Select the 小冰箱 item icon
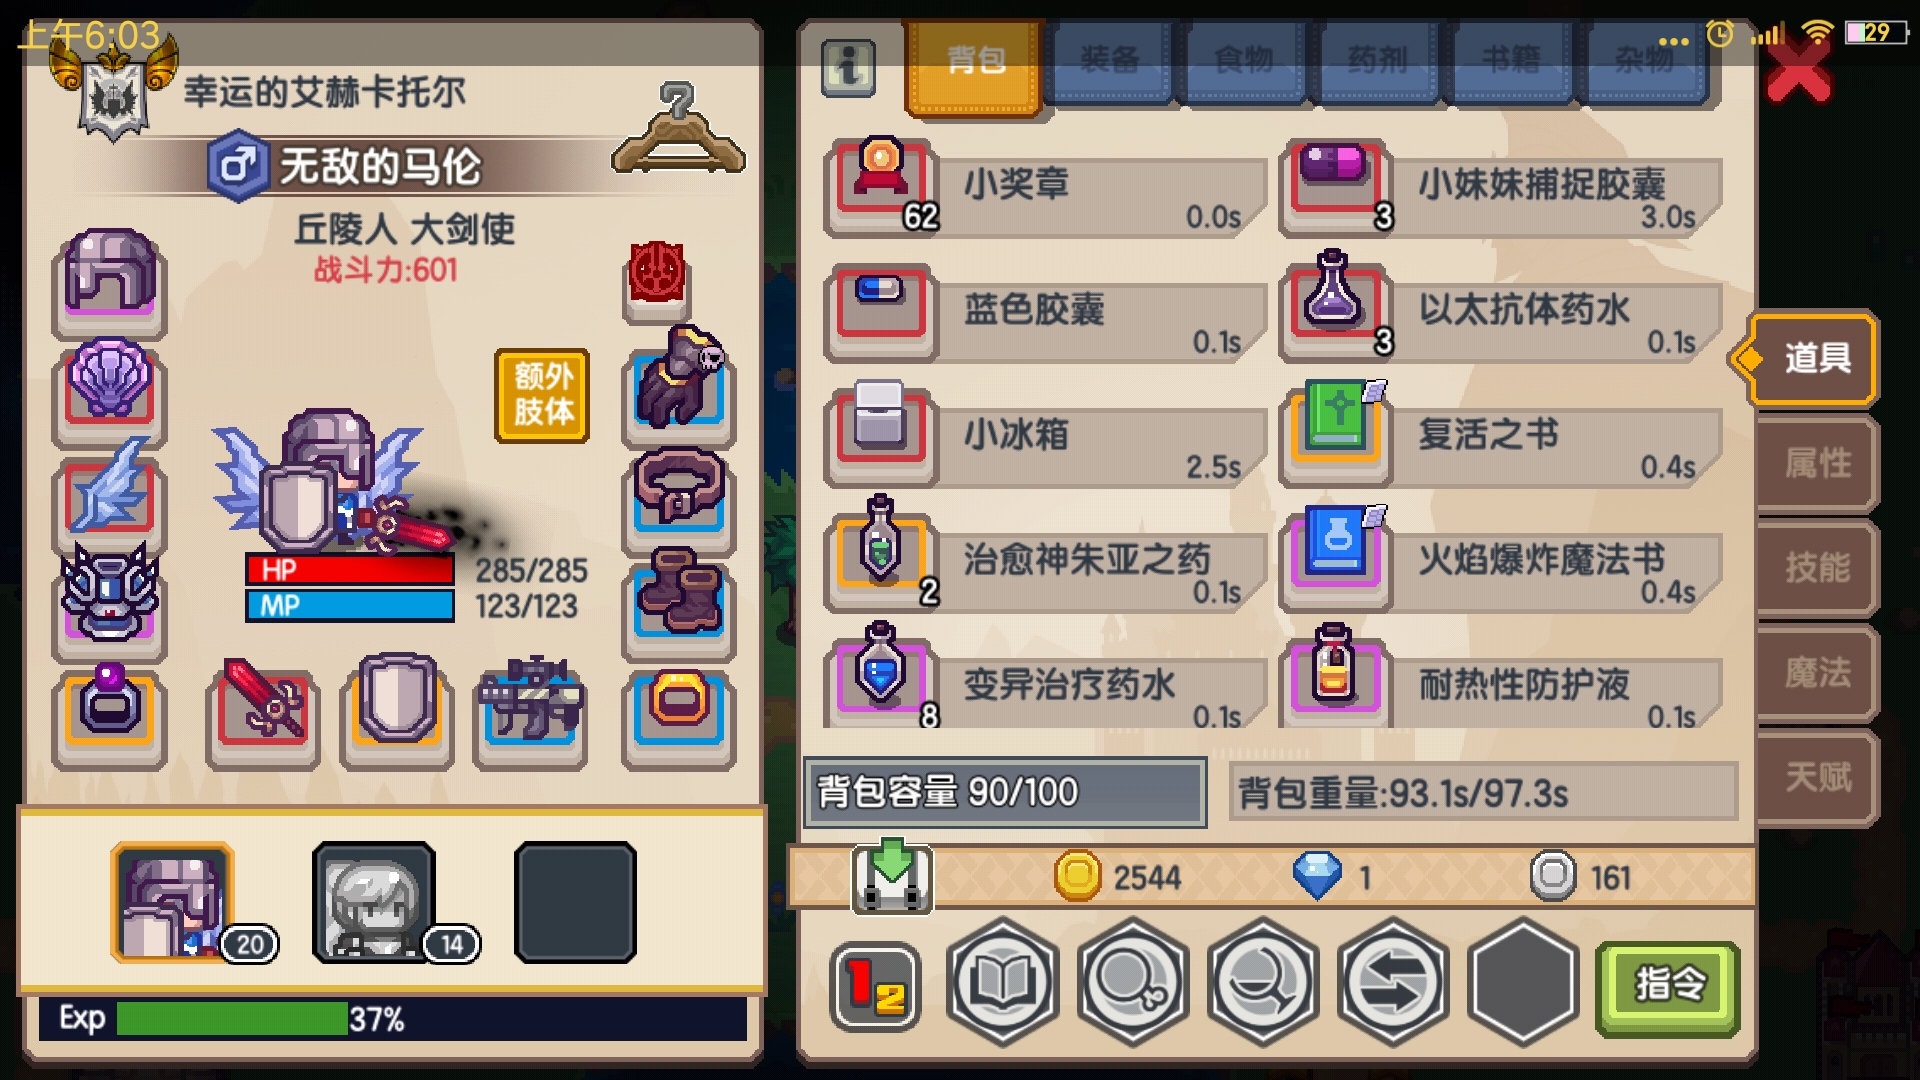This screenshot has height=1080, width=1920. point(880,426)
